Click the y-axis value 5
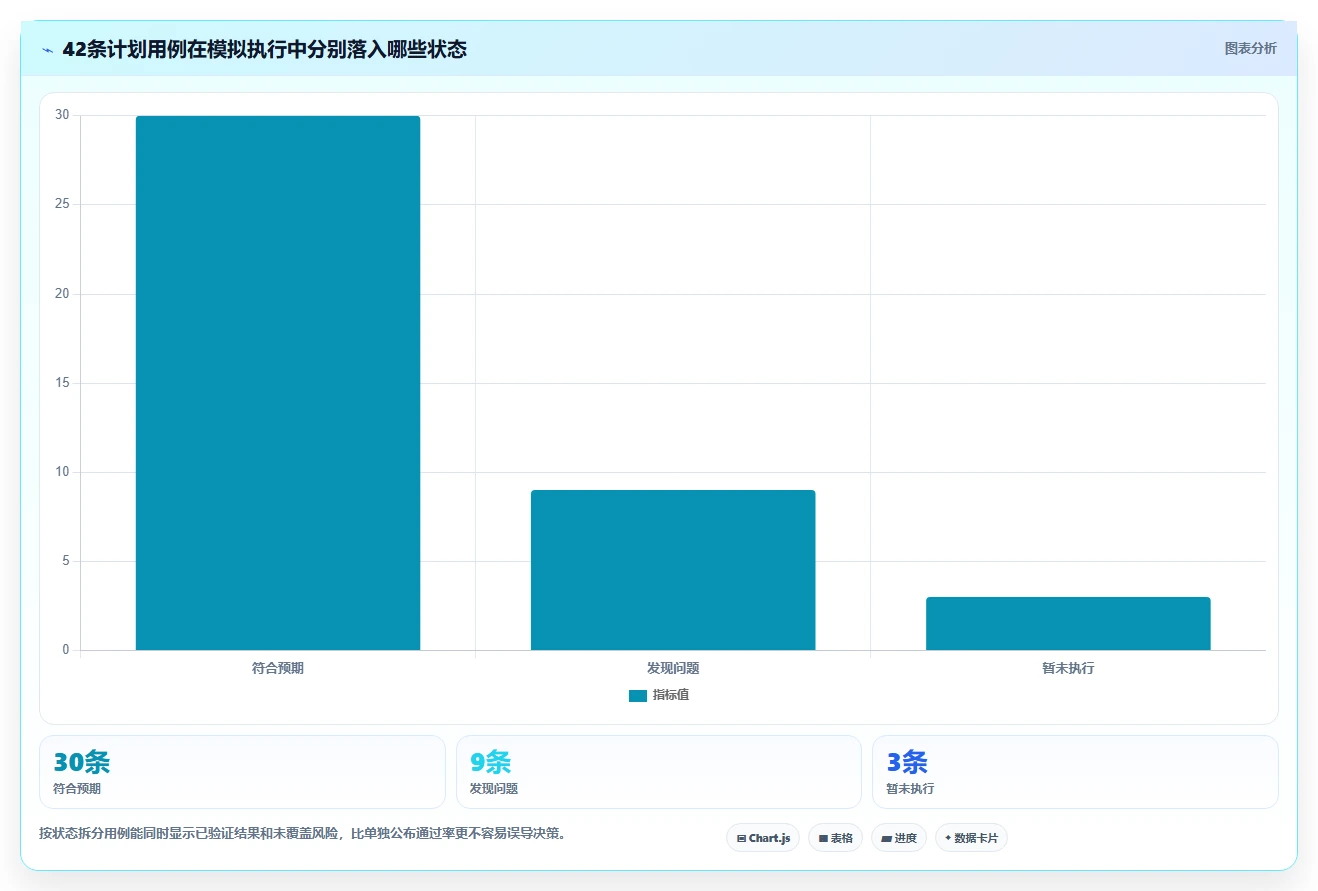 pyautogui.click(x=66, y=561)
